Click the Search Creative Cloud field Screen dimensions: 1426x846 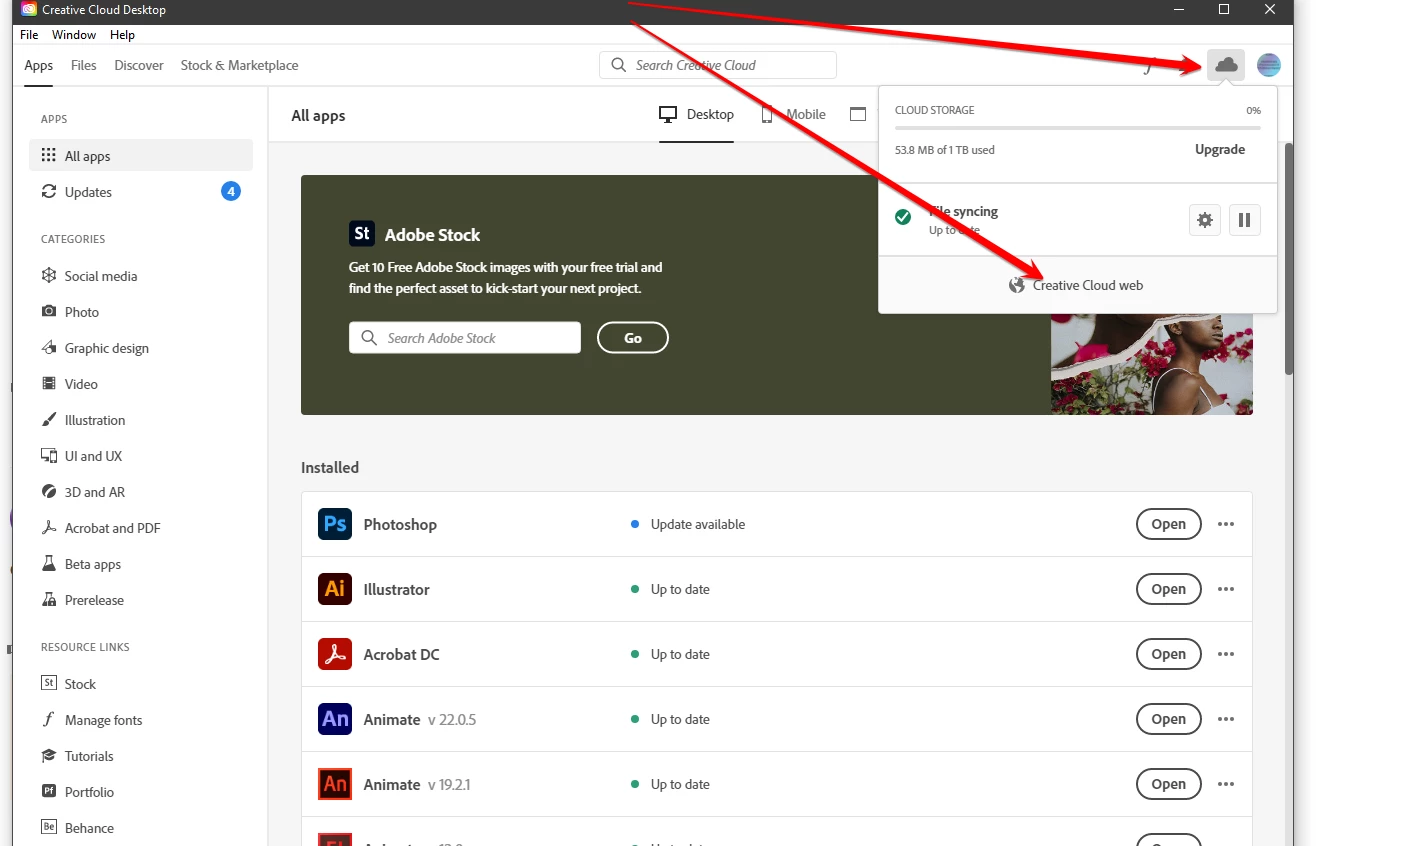[x=718, y=65]
